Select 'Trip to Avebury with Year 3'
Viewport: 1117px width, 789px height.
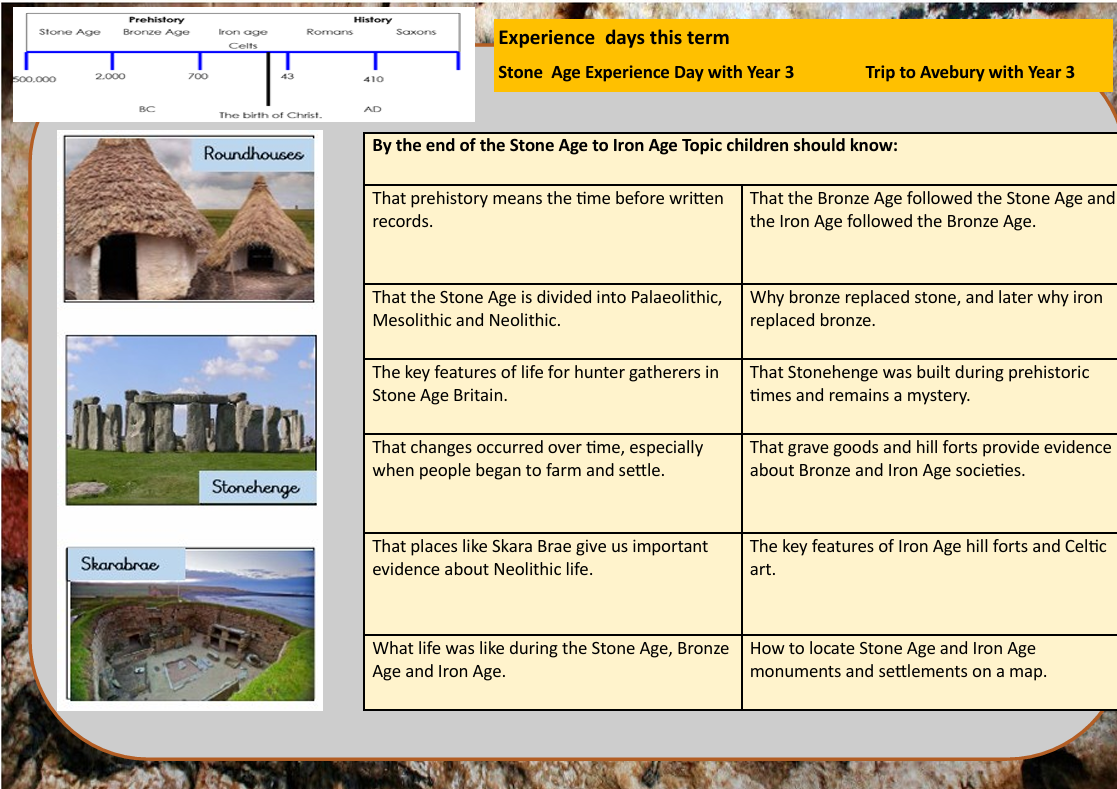[969, 72]
